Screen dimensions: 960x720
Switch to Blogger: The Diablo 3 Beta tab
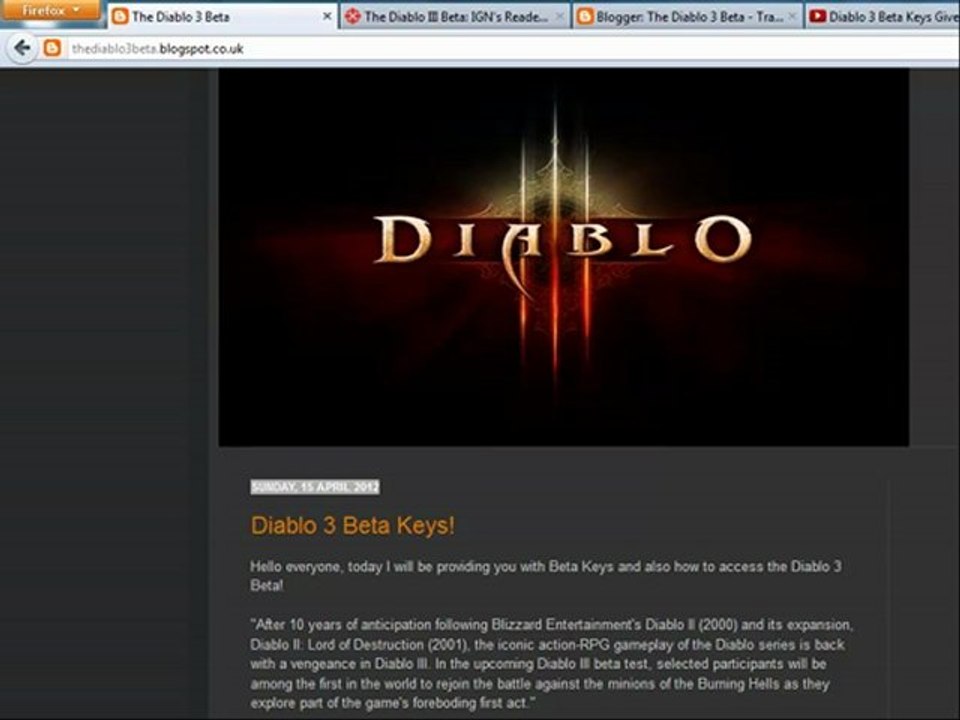[688, 17]
